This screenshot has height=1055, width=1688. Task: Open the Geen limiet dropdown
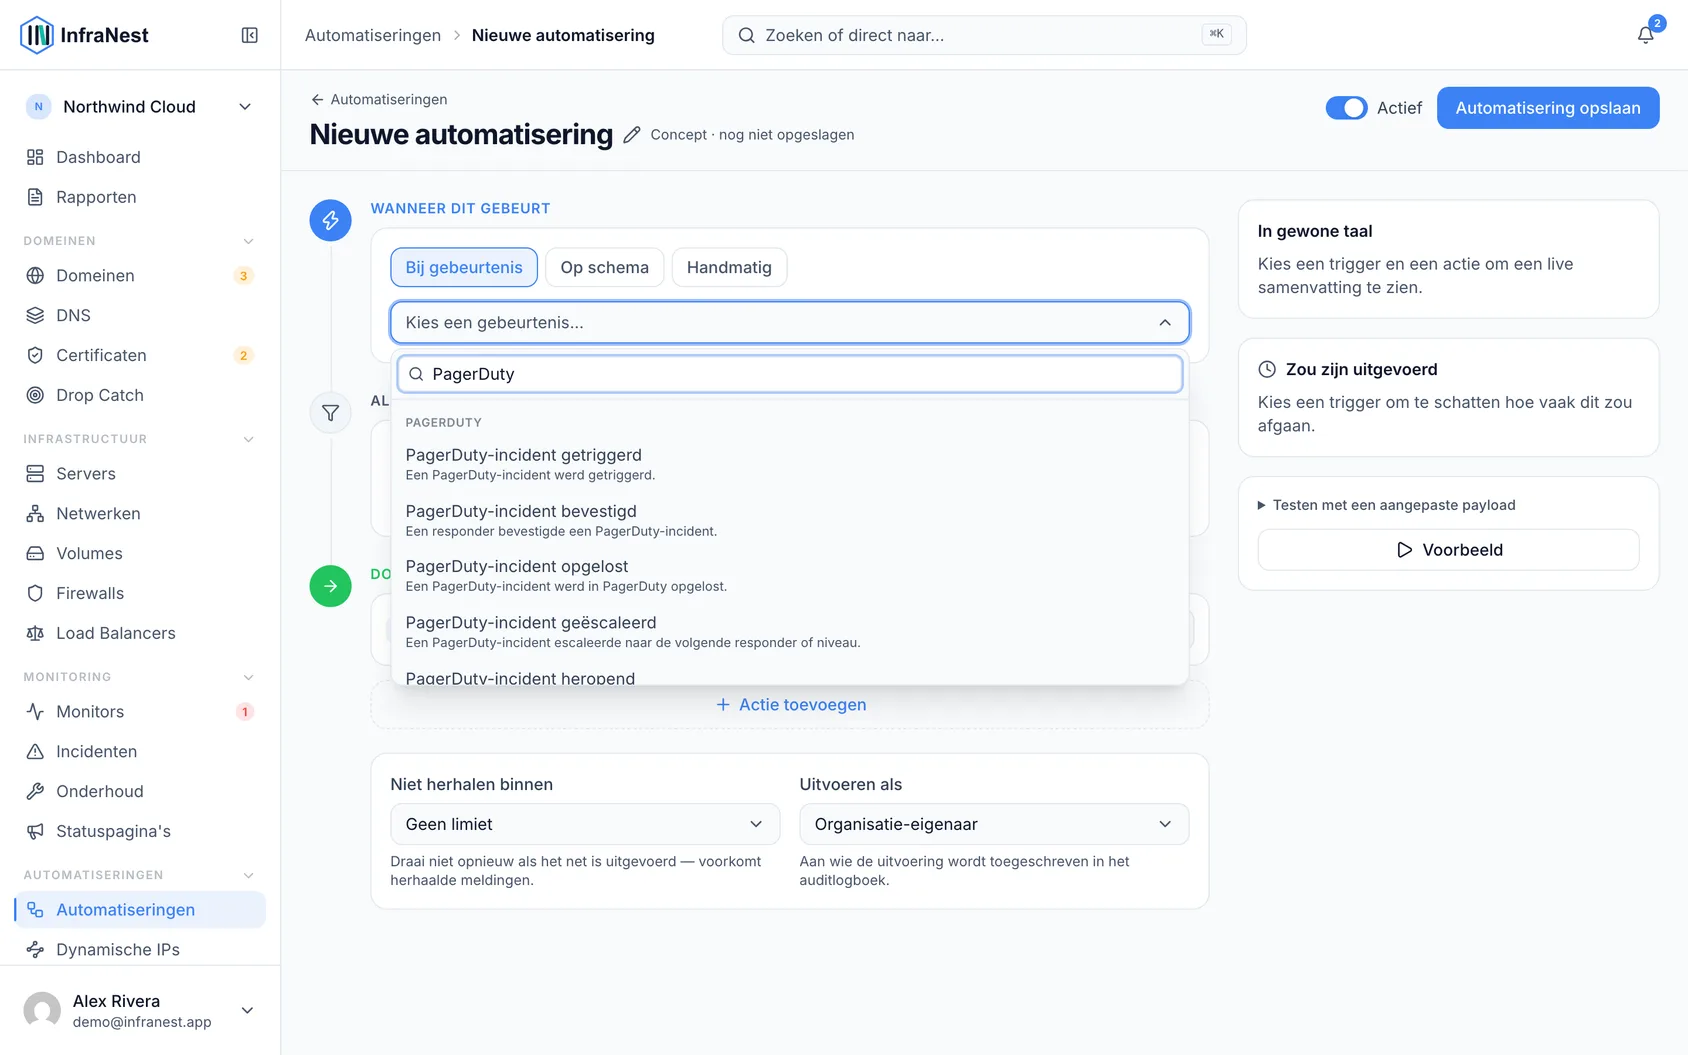coord(585,824)
